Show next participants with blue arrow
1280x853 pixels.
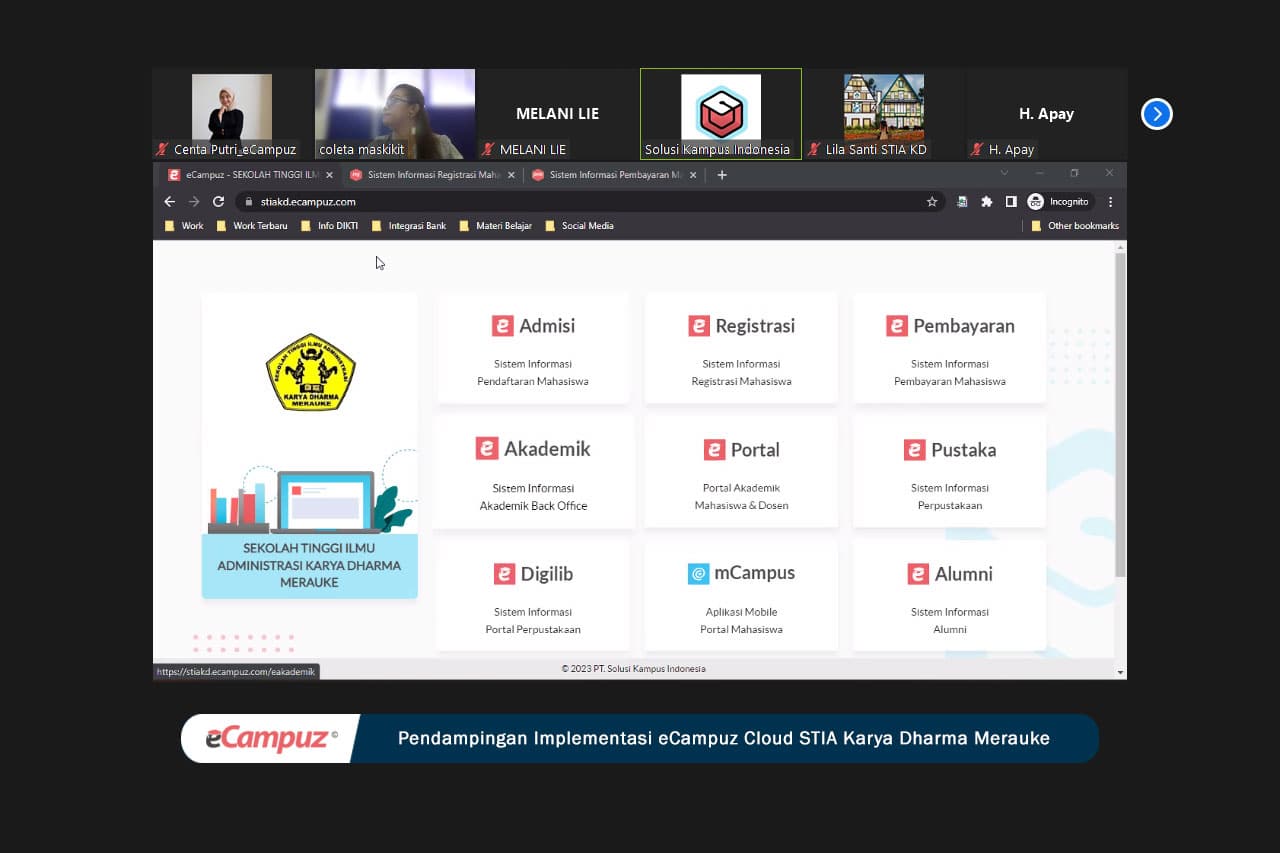(1157, 114)
